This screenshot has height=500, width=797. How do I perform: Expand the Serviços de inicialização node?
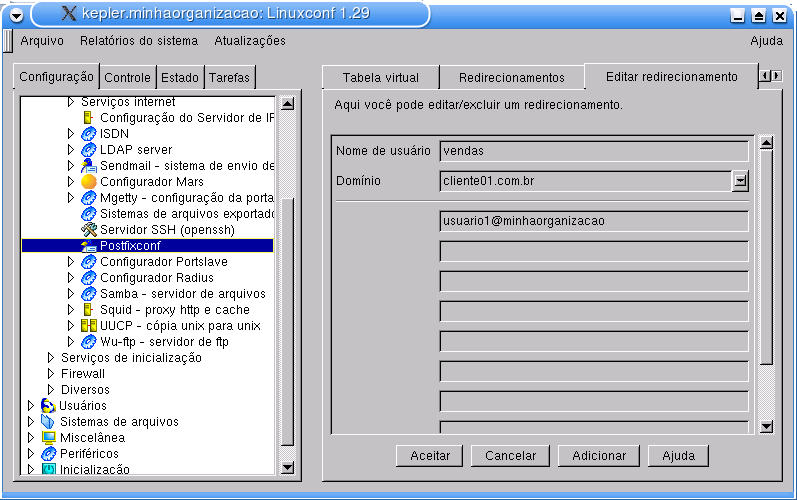click(50, 358)
